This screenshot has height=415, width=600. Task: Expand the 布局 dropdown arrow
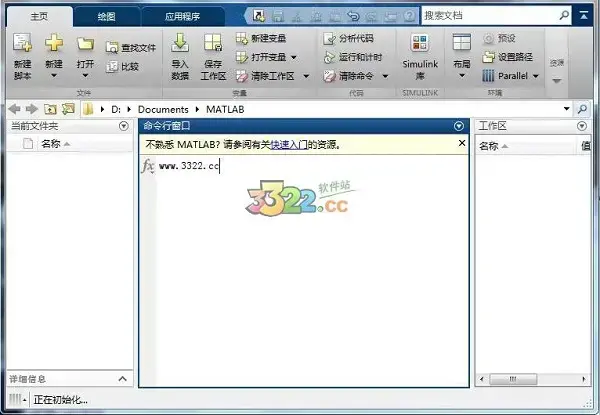tap(462, 76)
